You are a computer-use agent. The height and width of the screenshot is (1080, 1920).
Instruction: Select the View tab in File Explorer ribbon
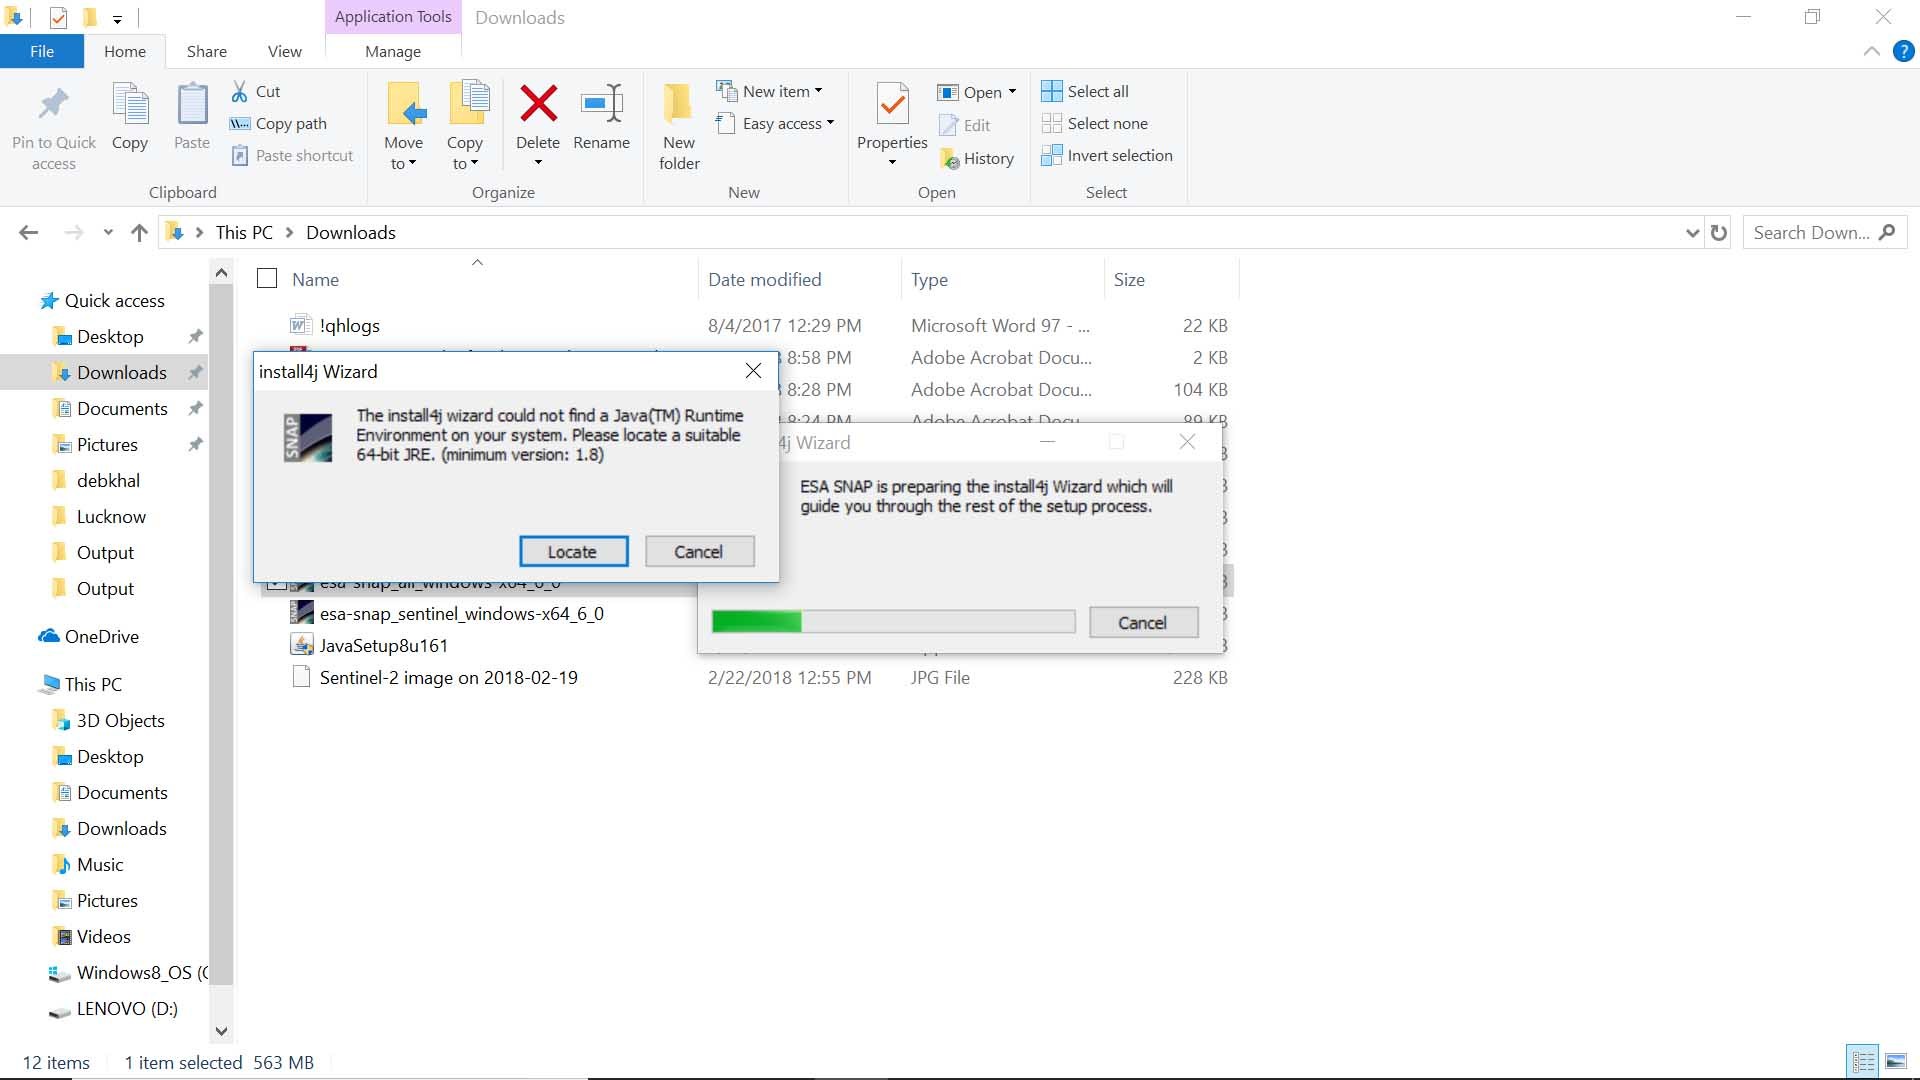pos(284,50)
